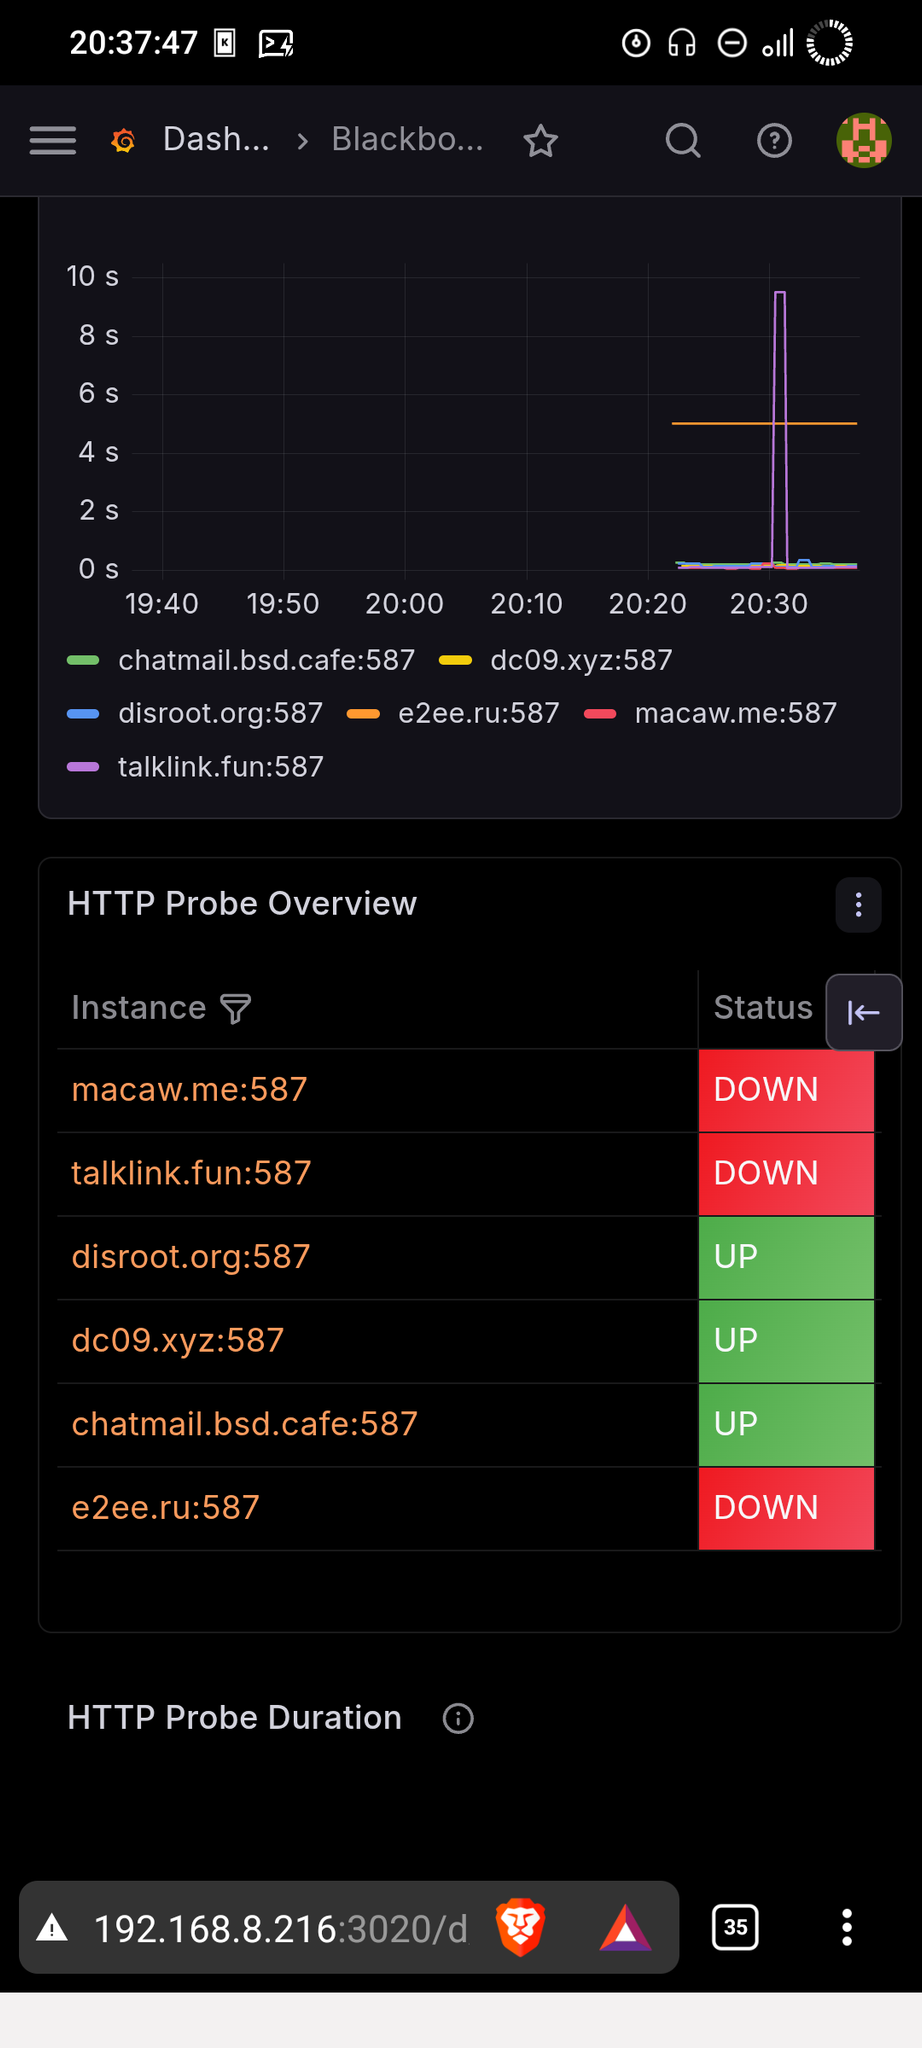Open Brave Rewards triangle icon

[x=625, y=1929]
